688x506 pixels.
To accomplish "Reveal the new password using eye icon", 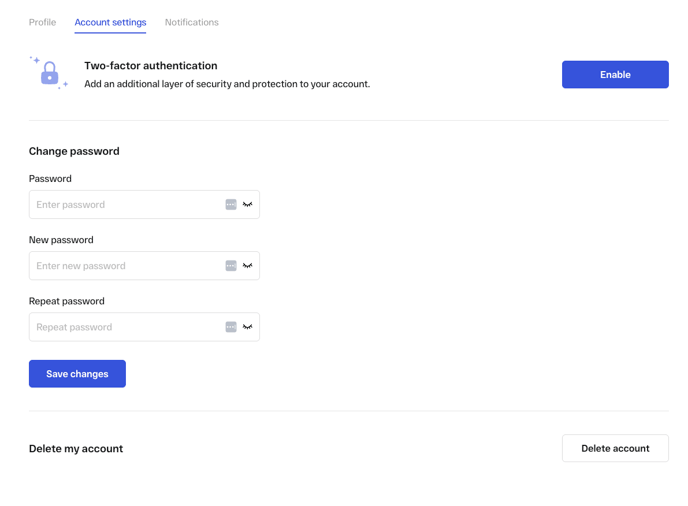I will click(x=247, y=266).
